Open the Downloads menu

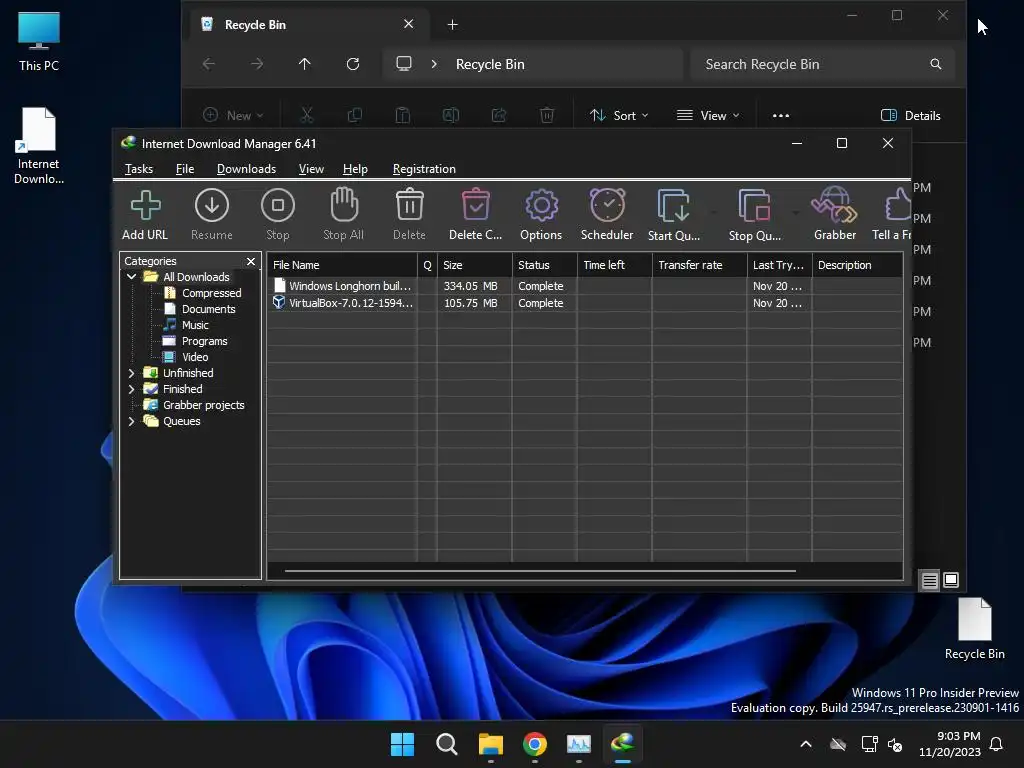click(246, 169)
